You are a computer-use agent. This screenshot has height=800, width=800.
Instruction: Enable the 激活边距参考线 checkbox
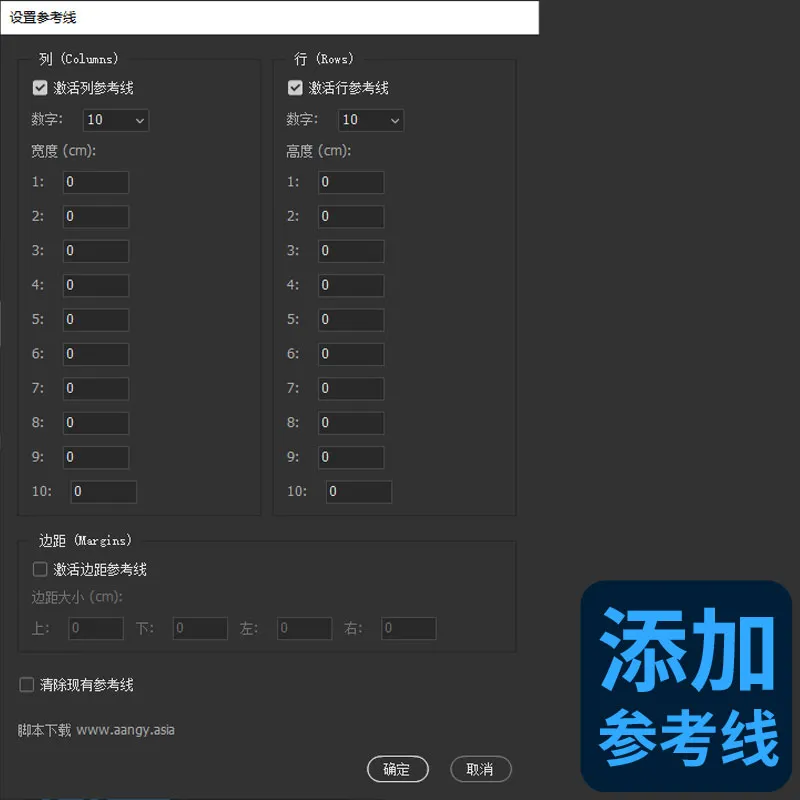click(x=39, y=568)
